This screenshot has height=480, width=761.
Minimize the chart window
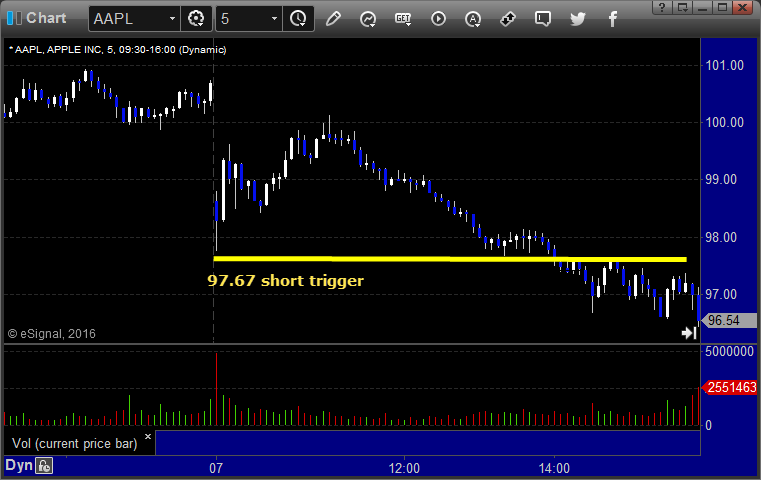click(x=702, y=7)
